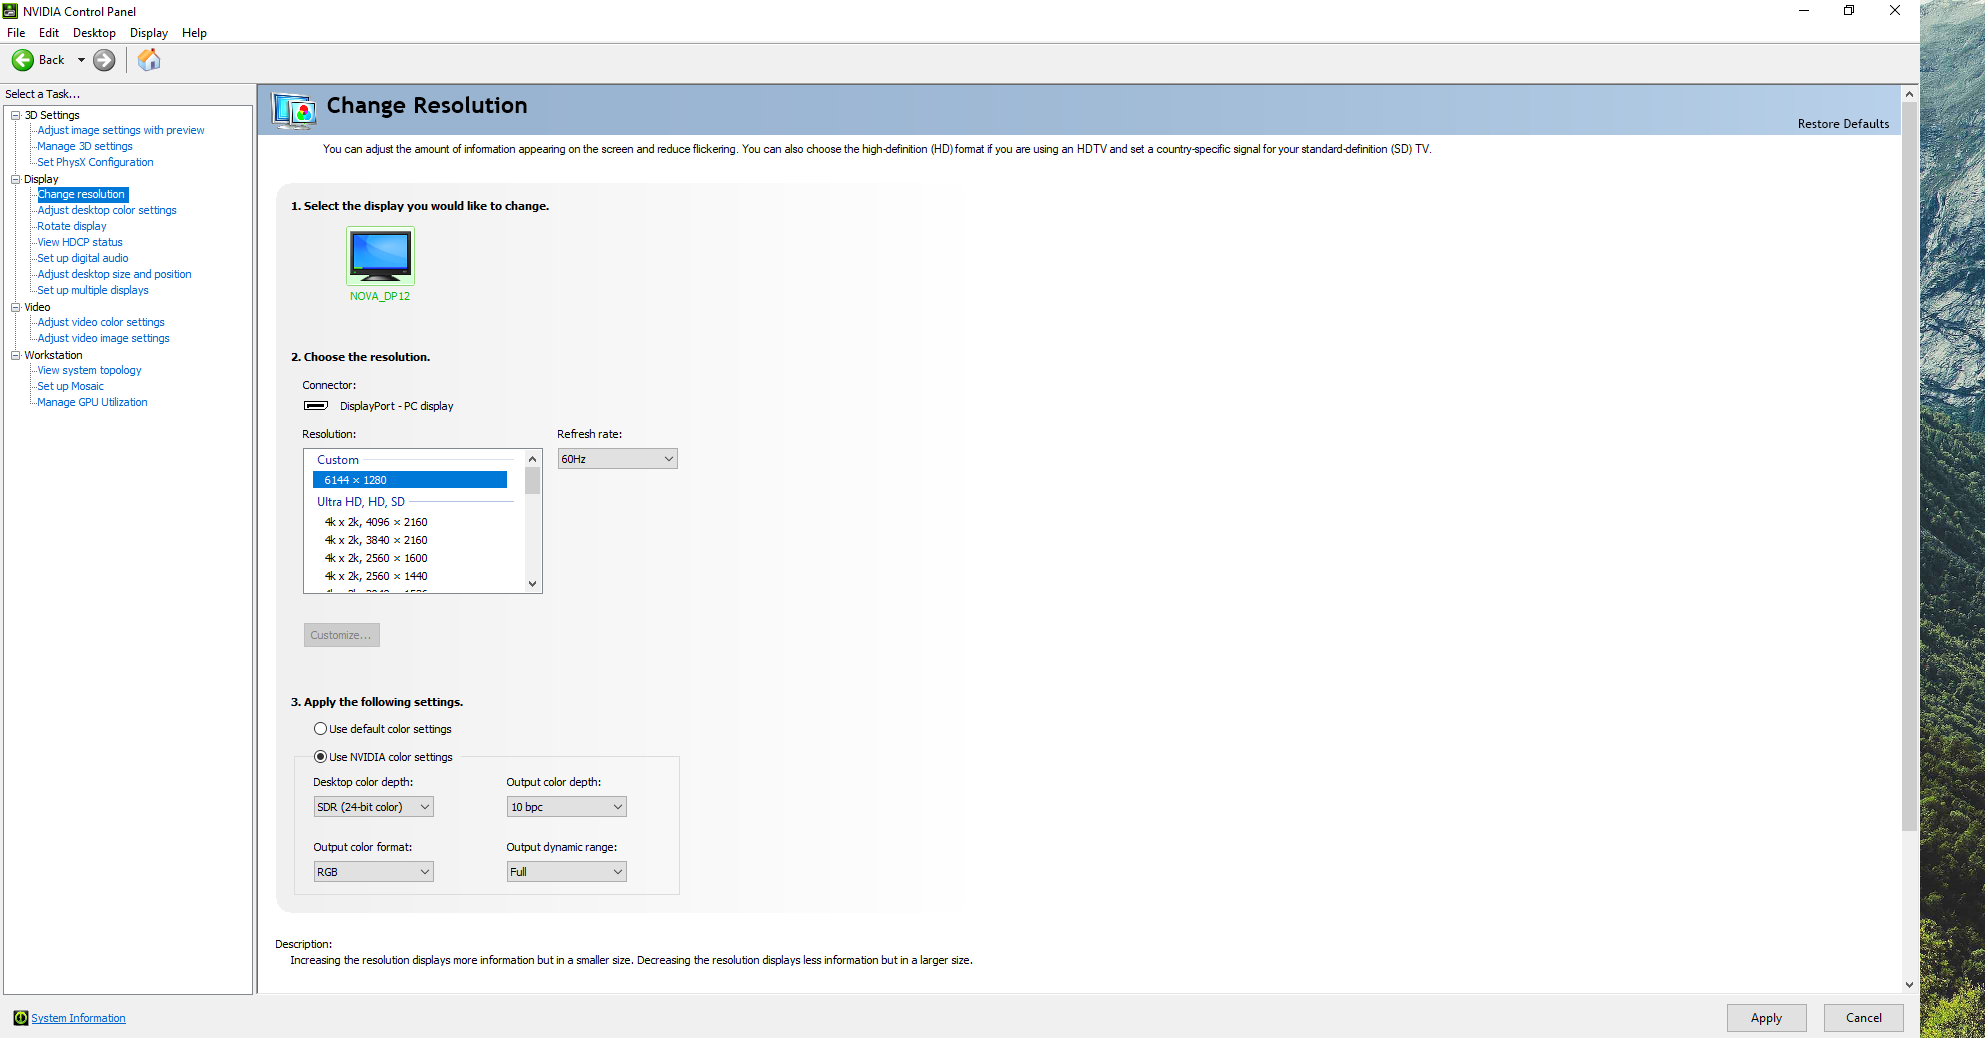Expand the Output color format dropdown
This screenshot has width=1985, height=1038.
tap(373, 872)
